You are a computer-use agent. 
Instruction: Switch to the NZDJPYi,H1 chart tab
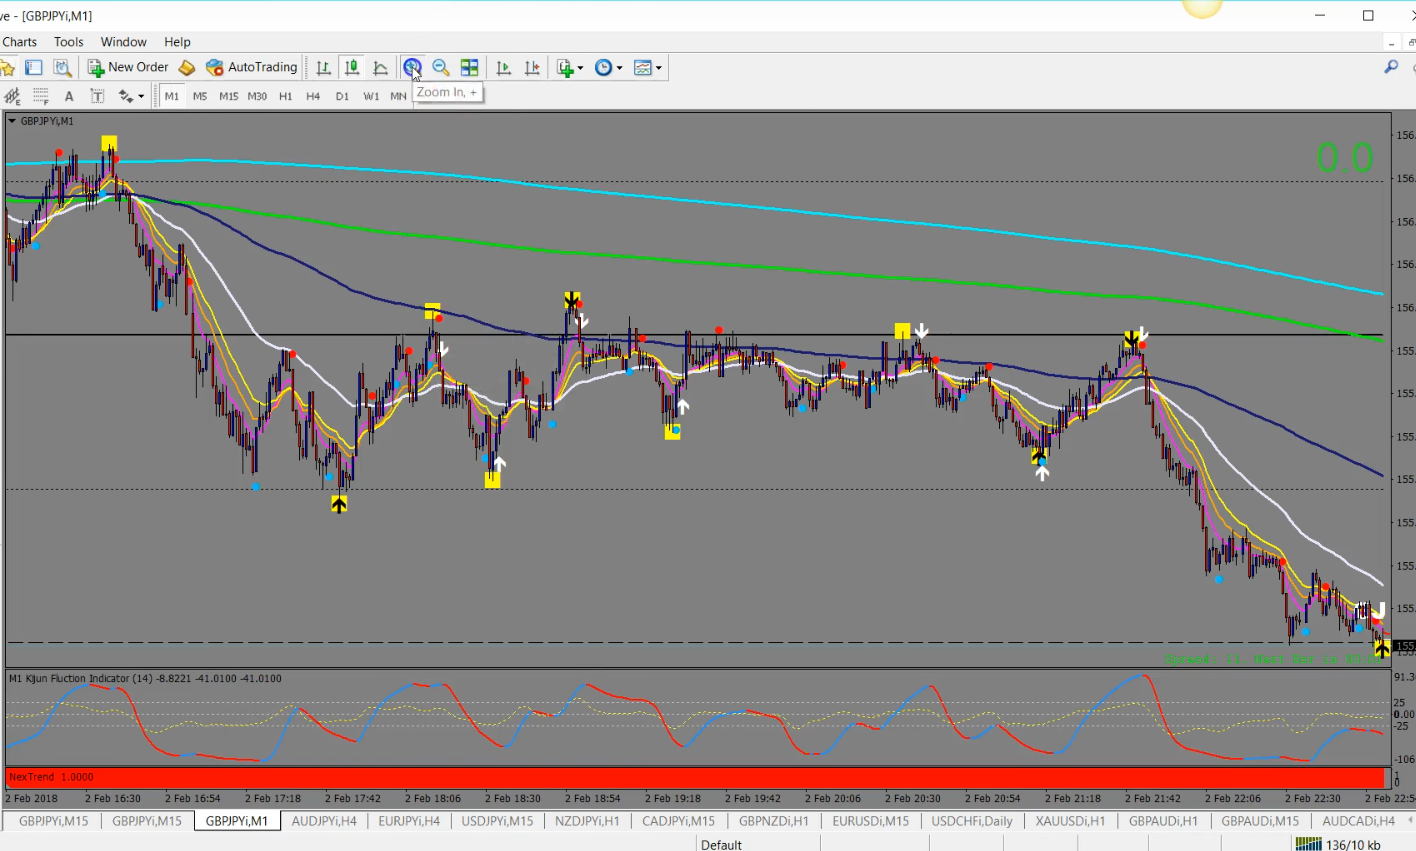(587, 821)
